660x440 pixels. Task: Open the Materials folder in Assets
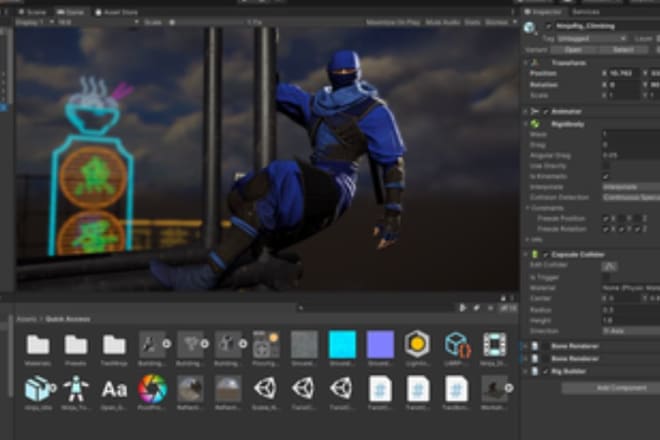tap(38, 345)
